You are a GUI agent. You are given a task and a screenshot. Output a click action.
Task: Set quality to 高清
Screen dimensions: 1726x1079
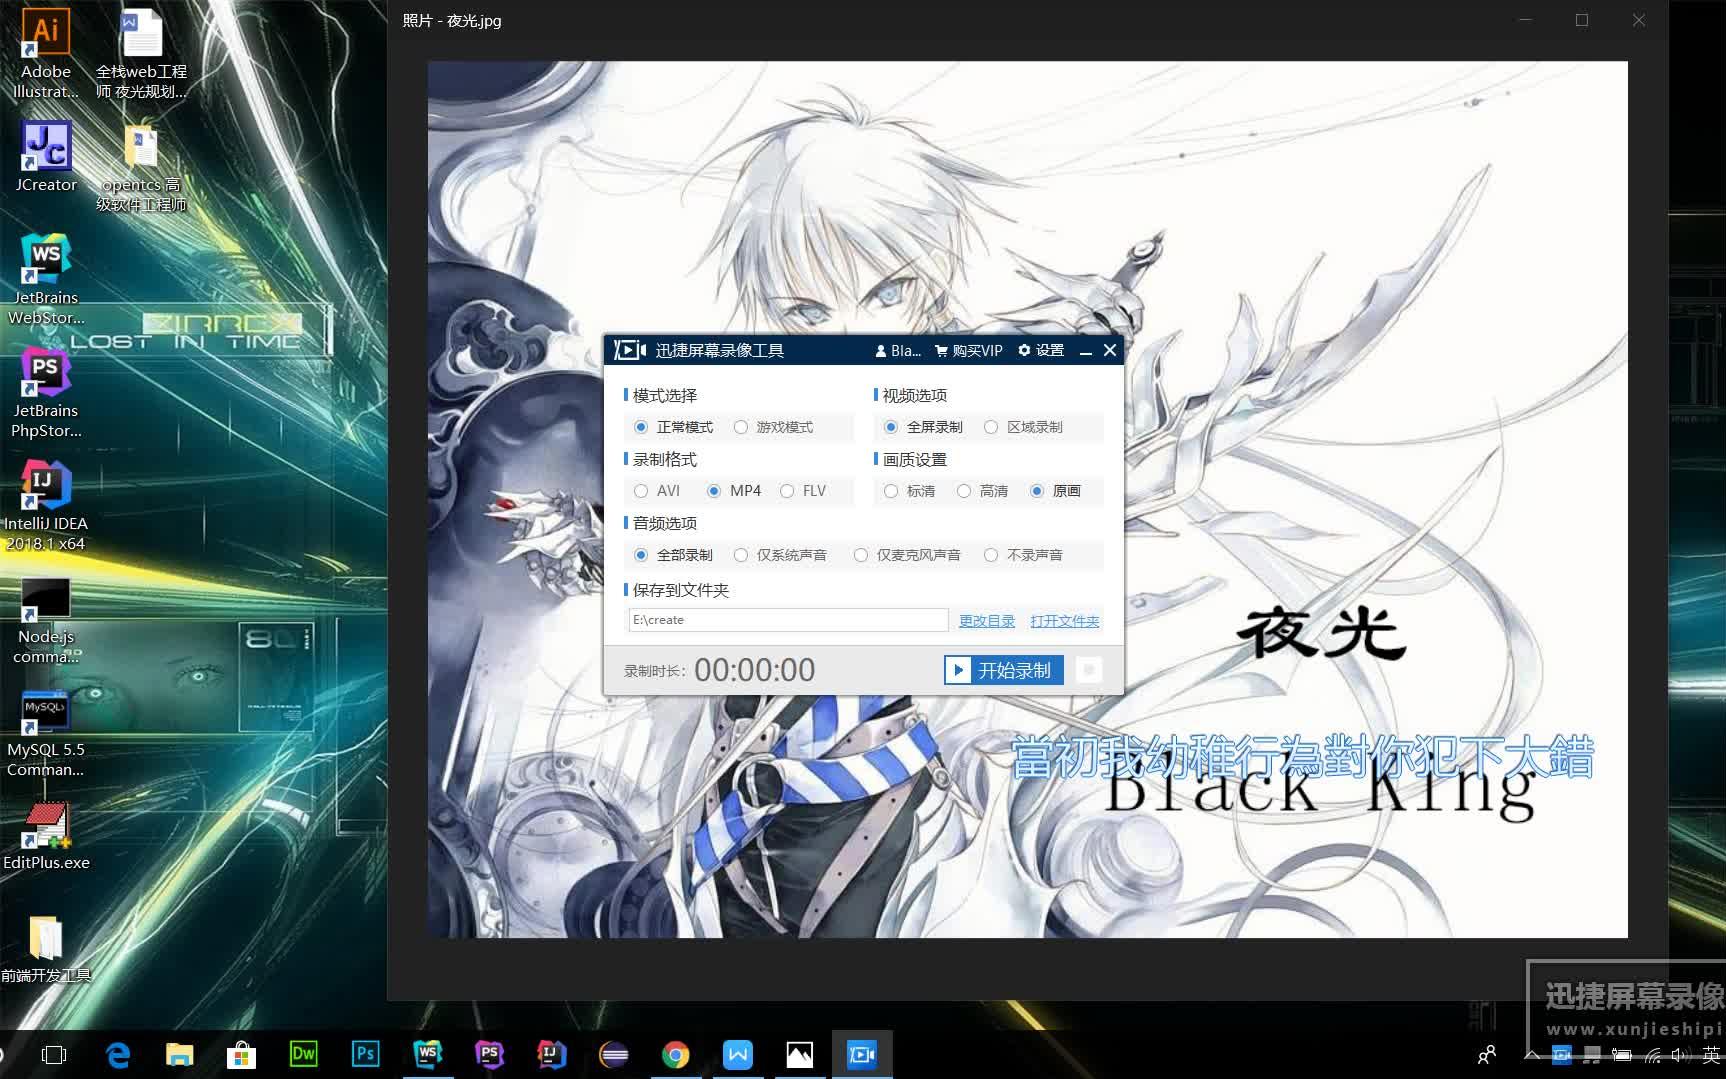pos(983,491)
